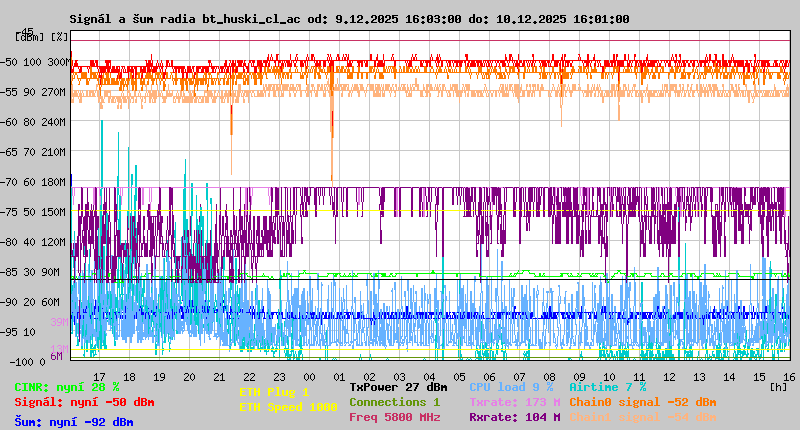This screenshot has width=800, height=430.
Task: Click the TxPower 27 dBm label
Action: pos(398,387)
